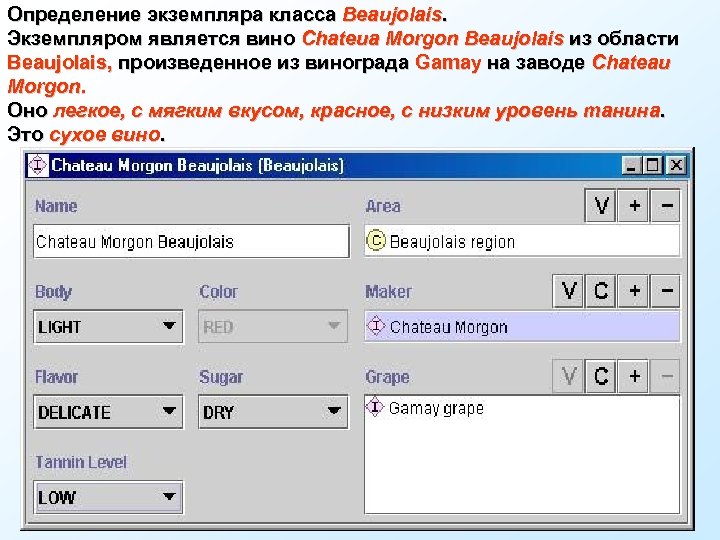Click the greyed View (V) button for Grape
This screenshot has width=720, height=540.
(568, 376)
